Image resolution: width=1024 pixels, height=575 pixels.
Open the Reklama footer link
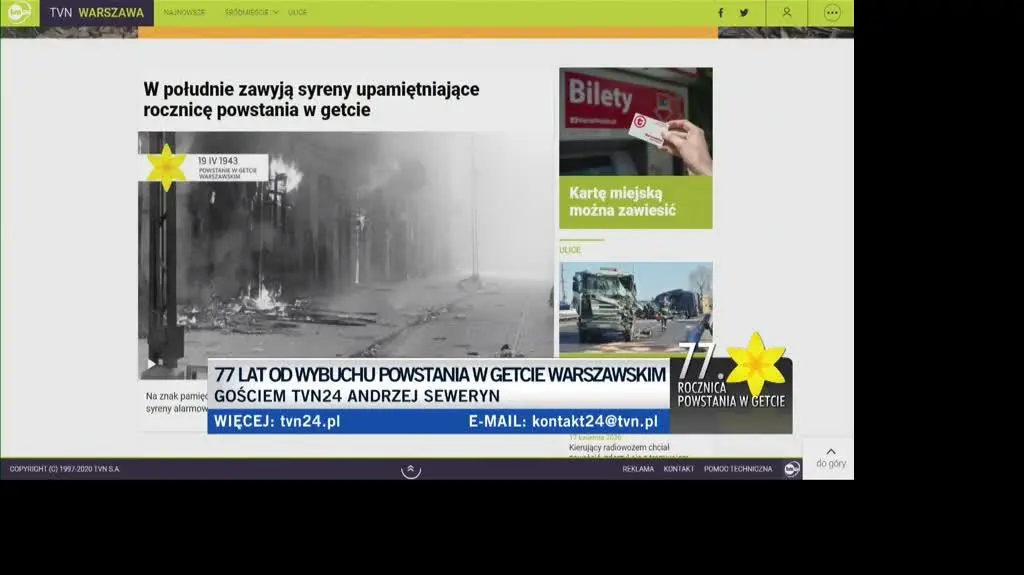click(638, 469)
